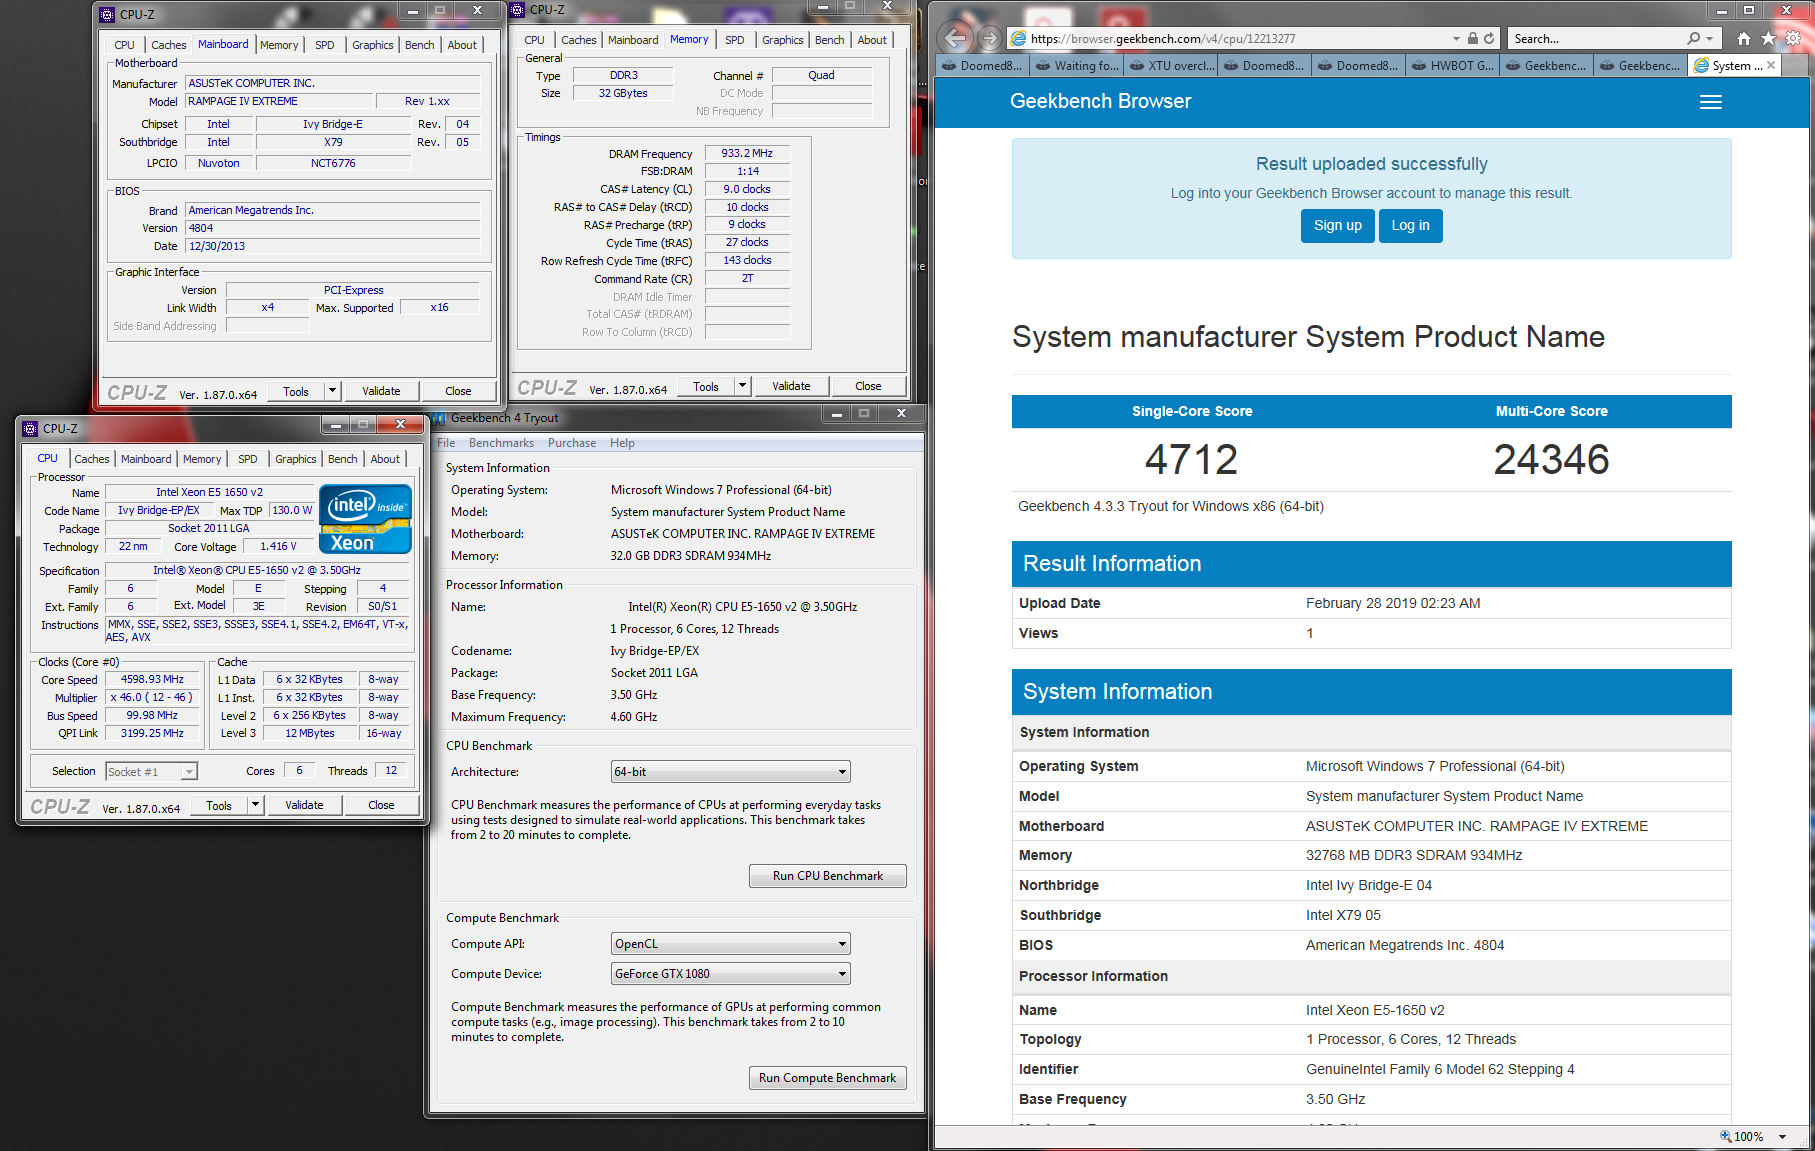Open CPU tab in Memory CPU-Z window
The width and height of the screenshot is (1815, 1151).
[x=534, y=40]
